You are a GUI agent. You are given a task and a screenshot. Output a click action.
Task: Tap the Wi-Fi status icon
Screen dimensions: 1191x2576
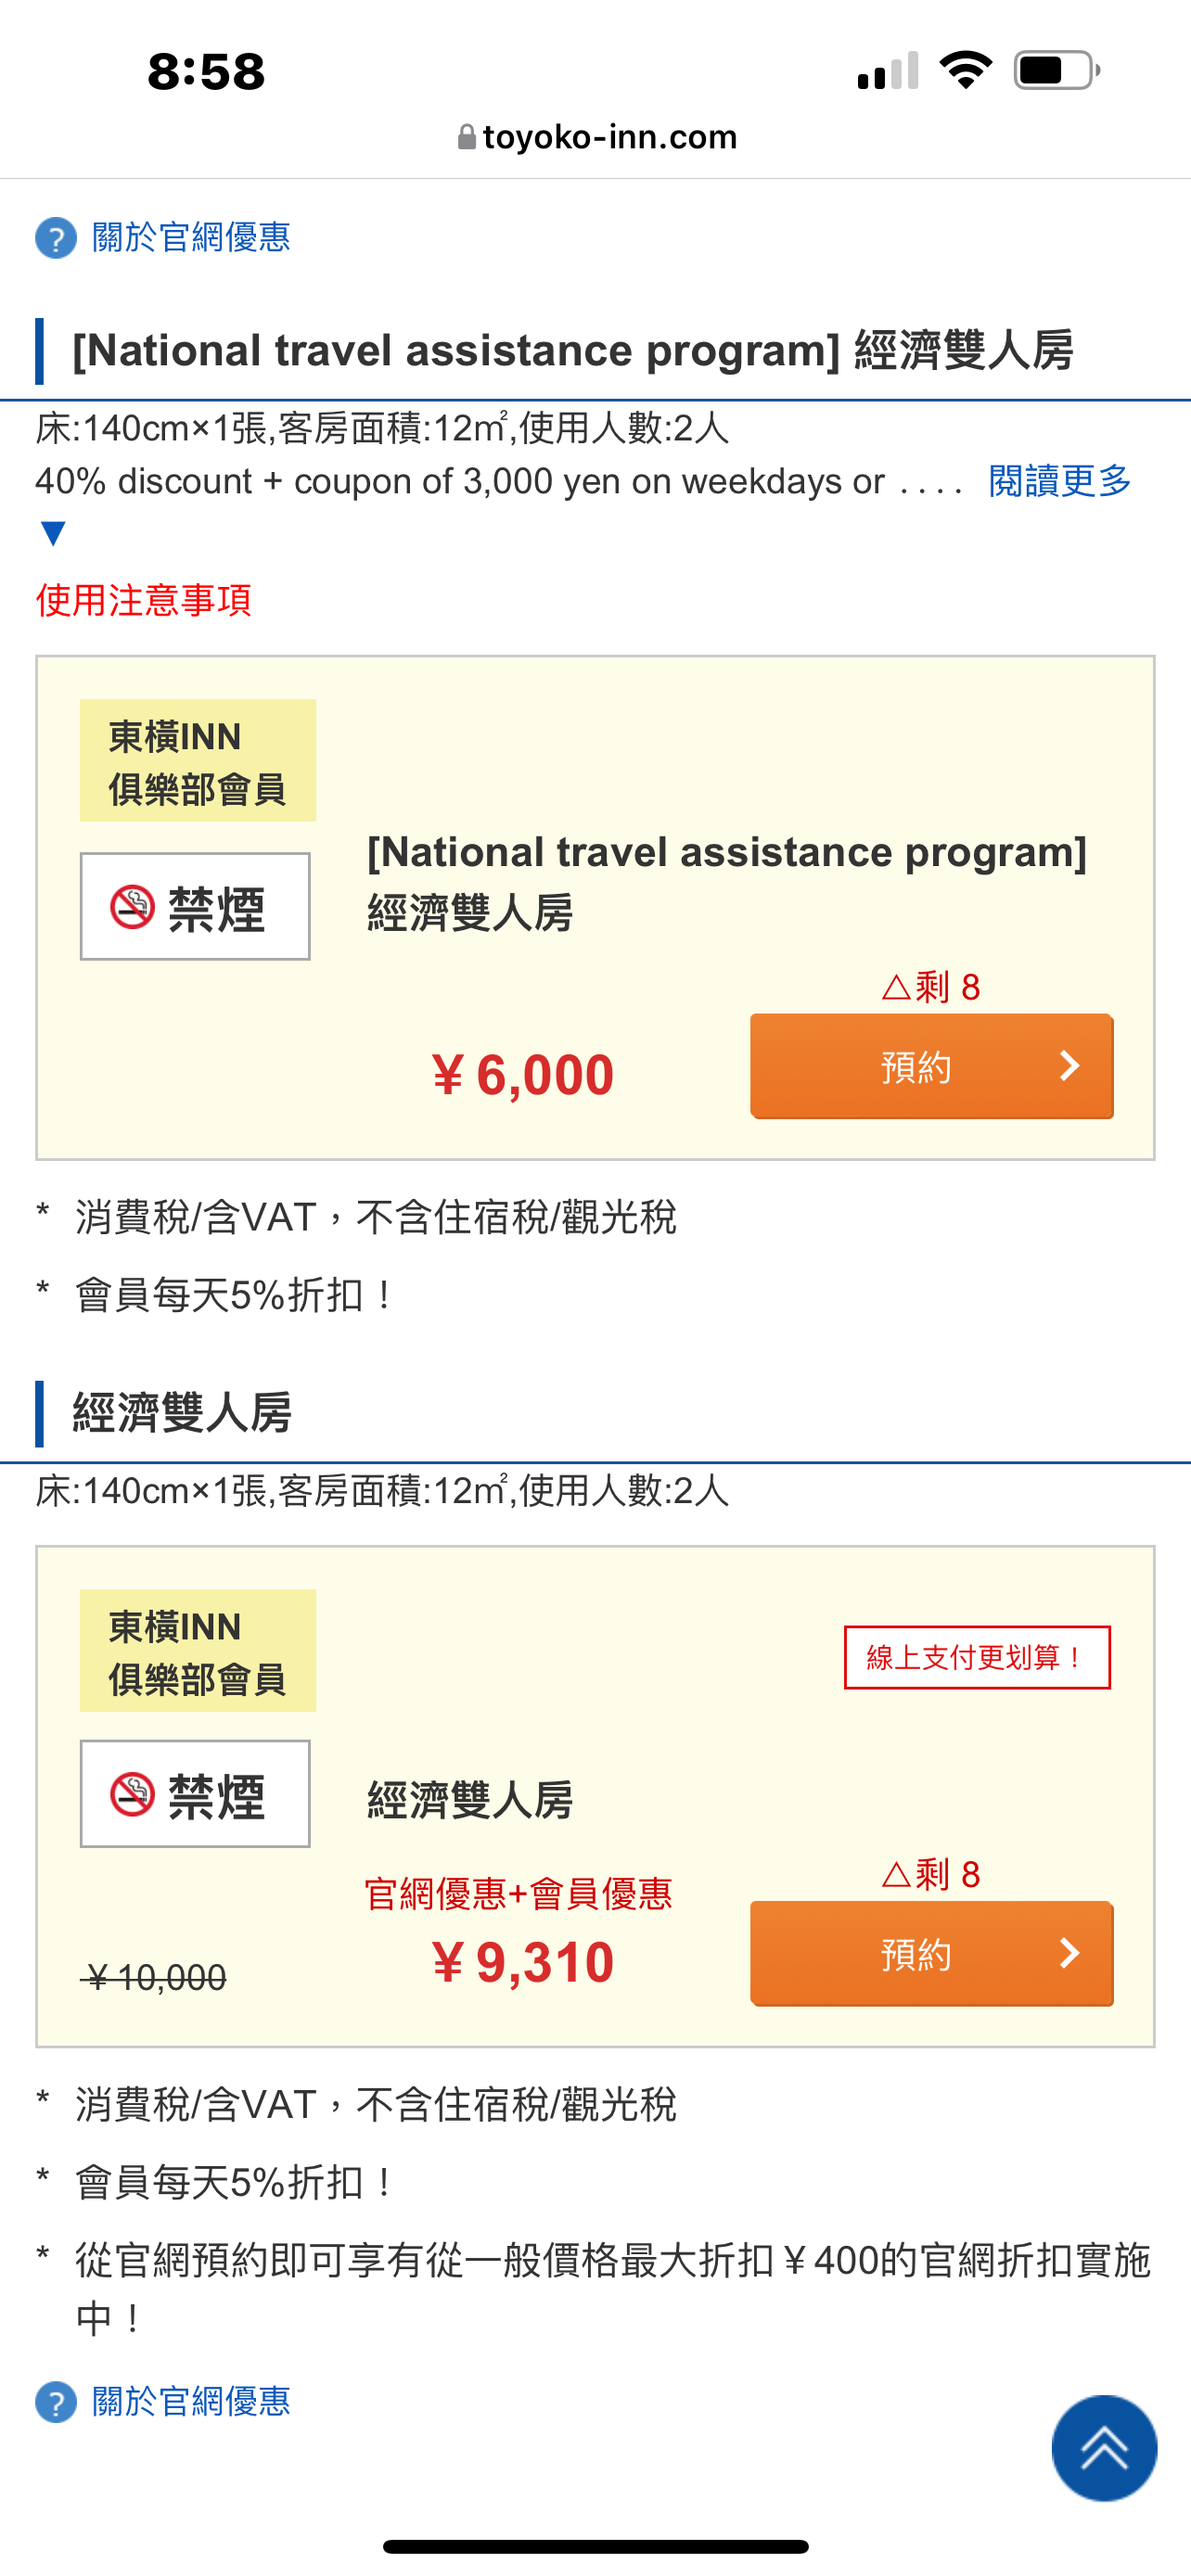[965, 71]
